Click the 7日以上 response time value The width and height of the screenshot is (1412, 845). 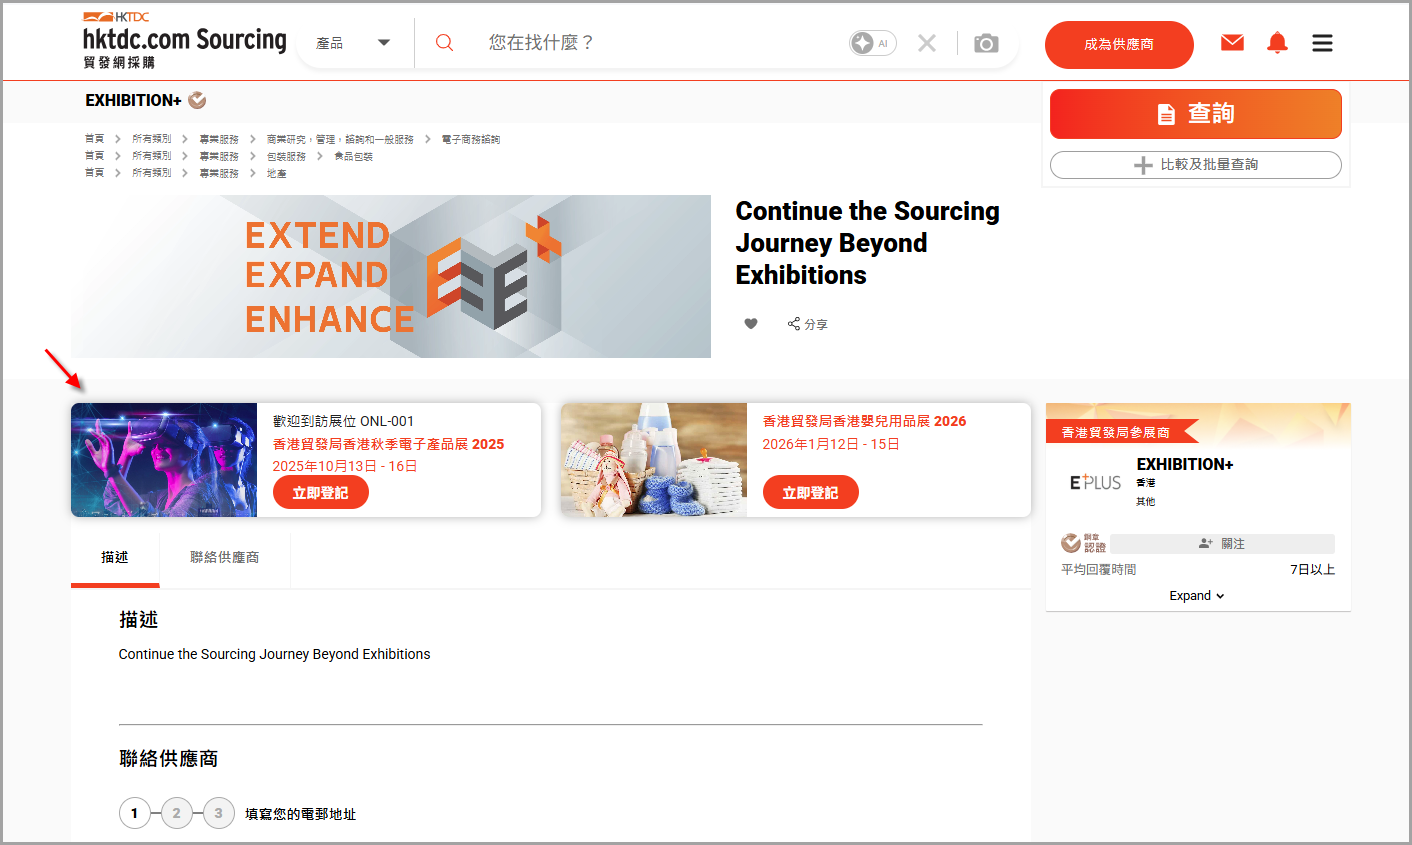coord(1312,569)
